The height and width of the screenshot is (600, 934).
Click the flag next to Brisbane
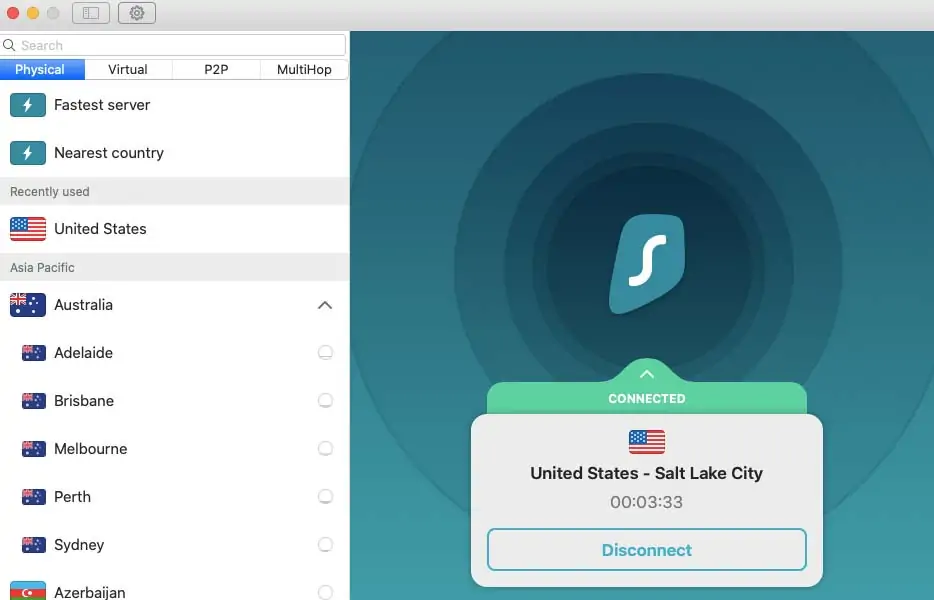pyautogui.click(x=34, y=401)
